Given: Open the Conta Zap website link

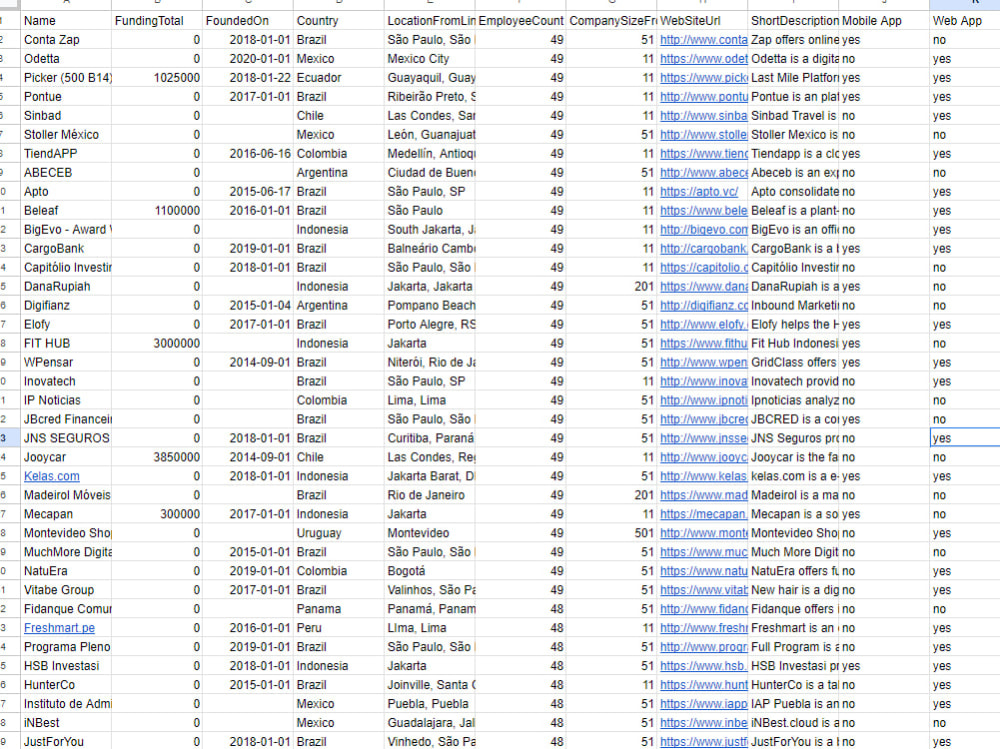Looking at the screenshot, I should [x=703, y=40].
